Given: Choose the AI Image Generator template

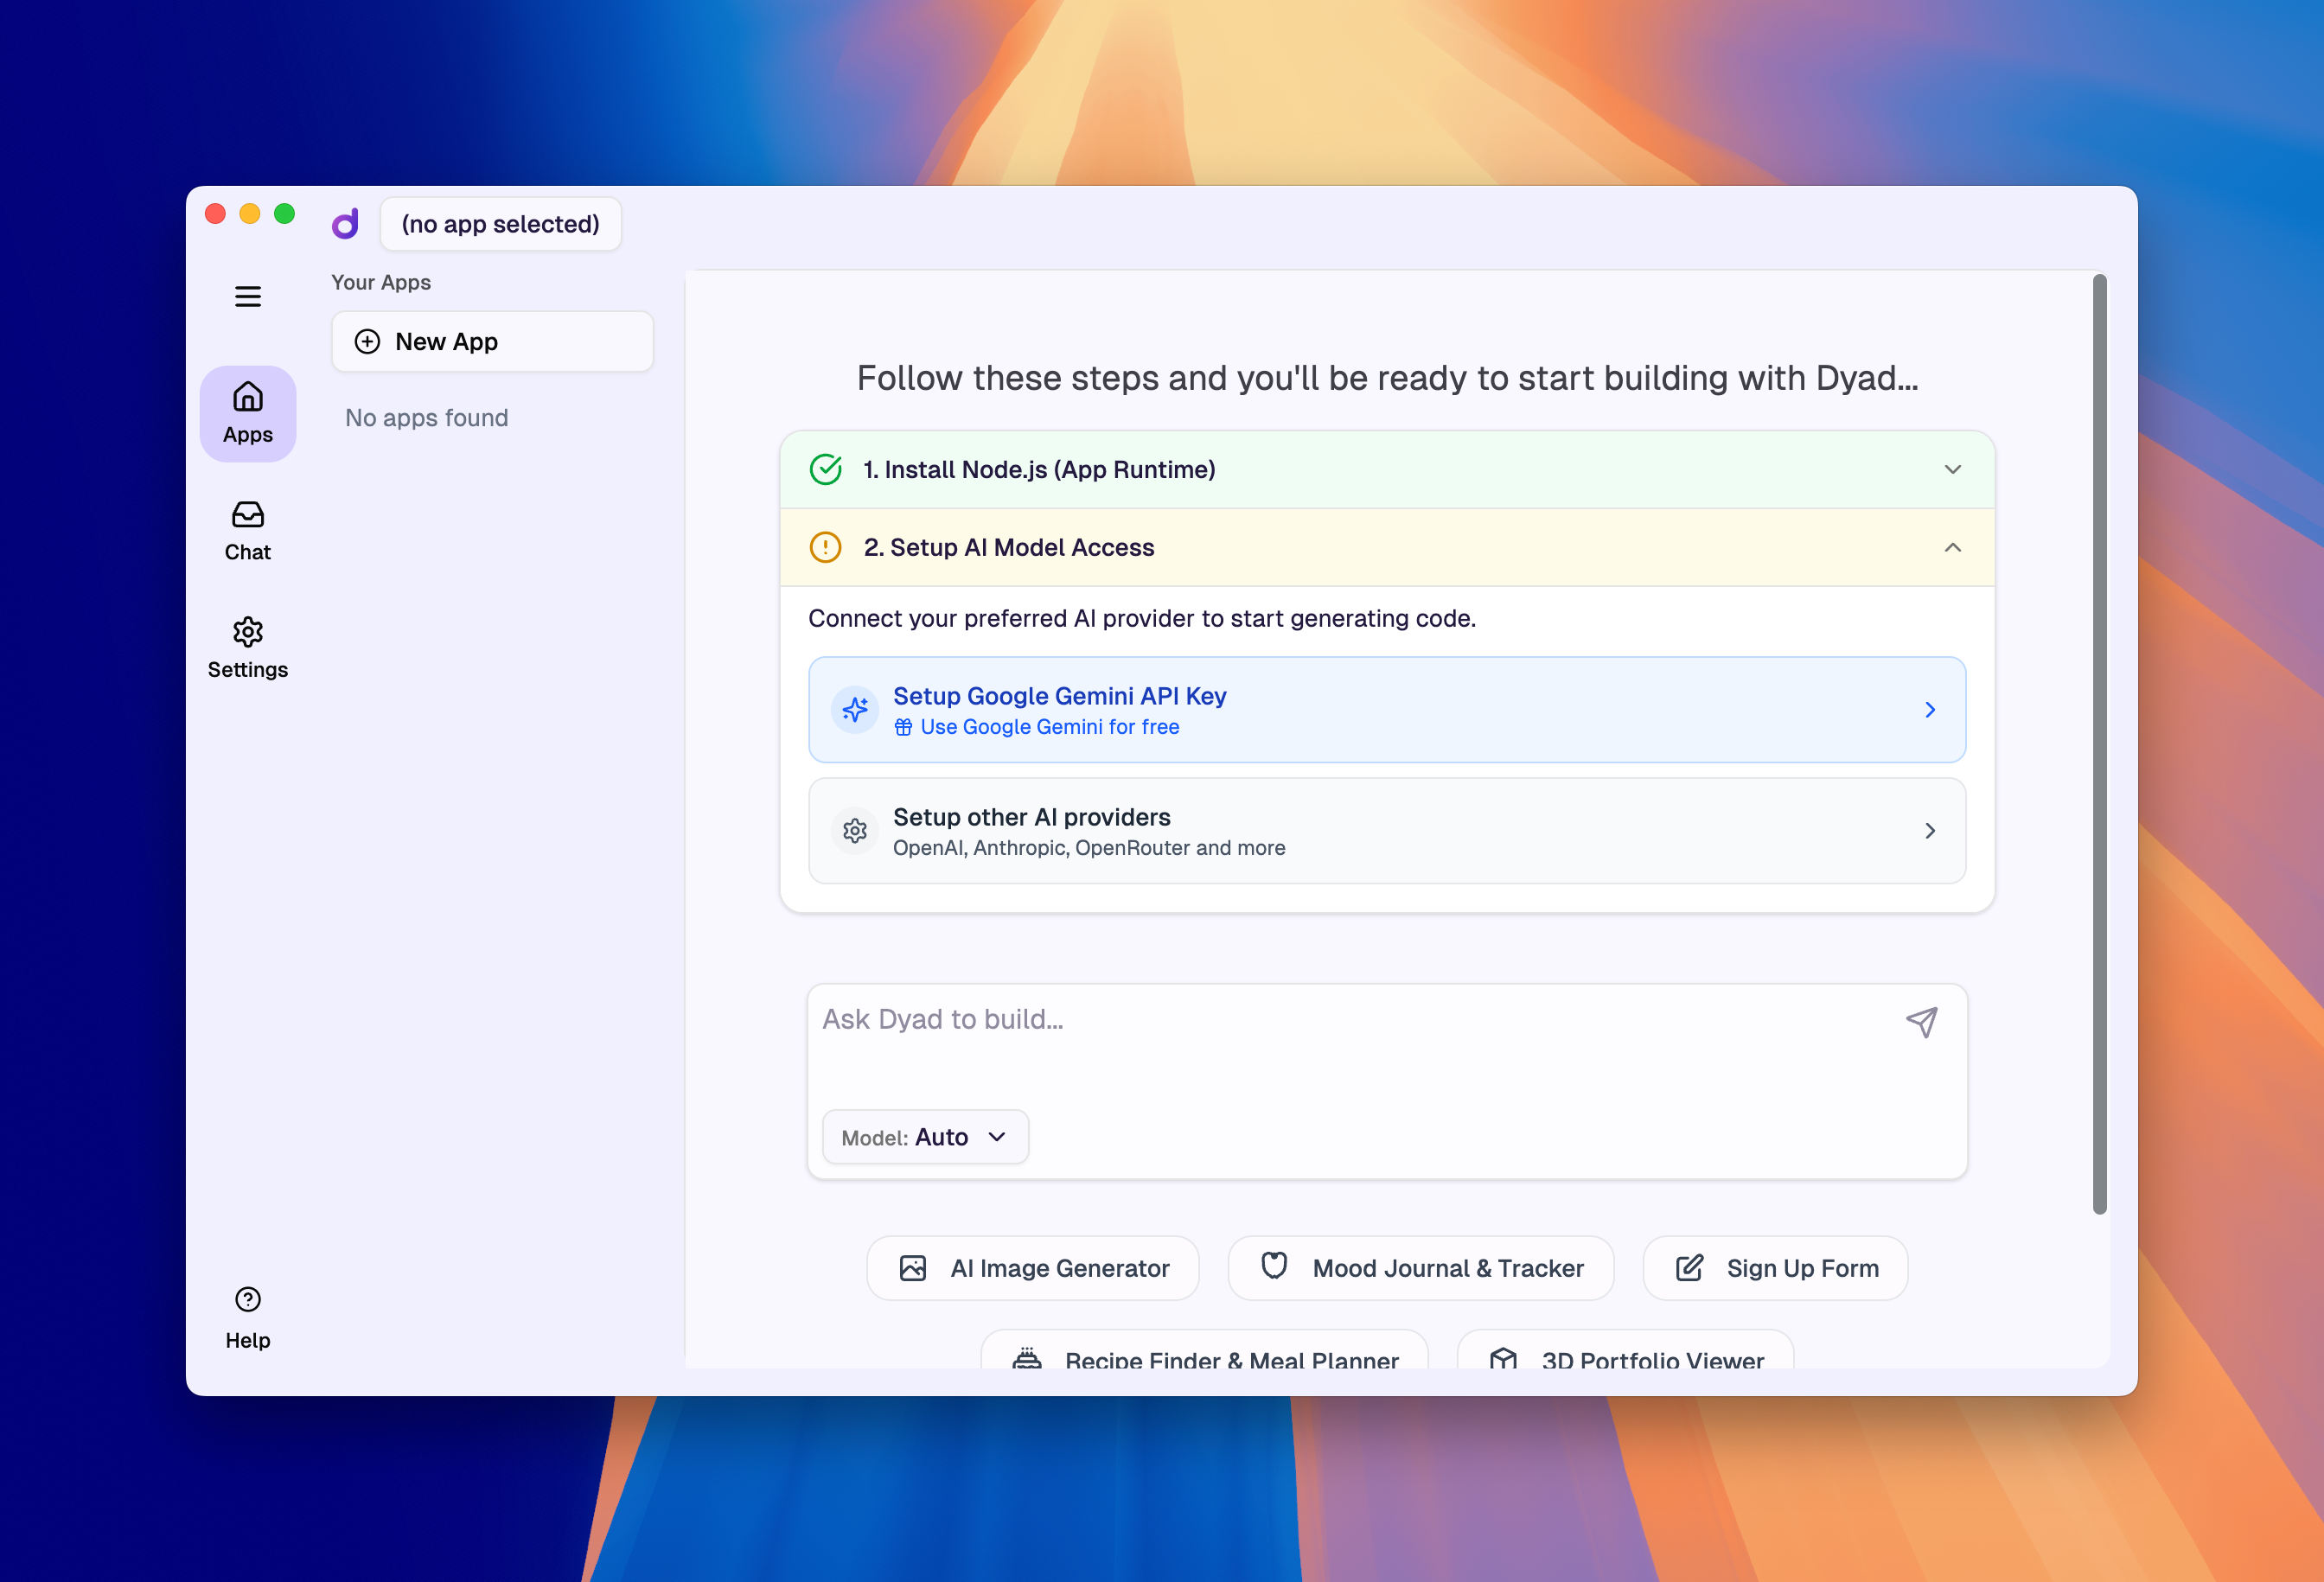Looking at the screenshot, I should pyautogui.click(x=1032, y=1268).
